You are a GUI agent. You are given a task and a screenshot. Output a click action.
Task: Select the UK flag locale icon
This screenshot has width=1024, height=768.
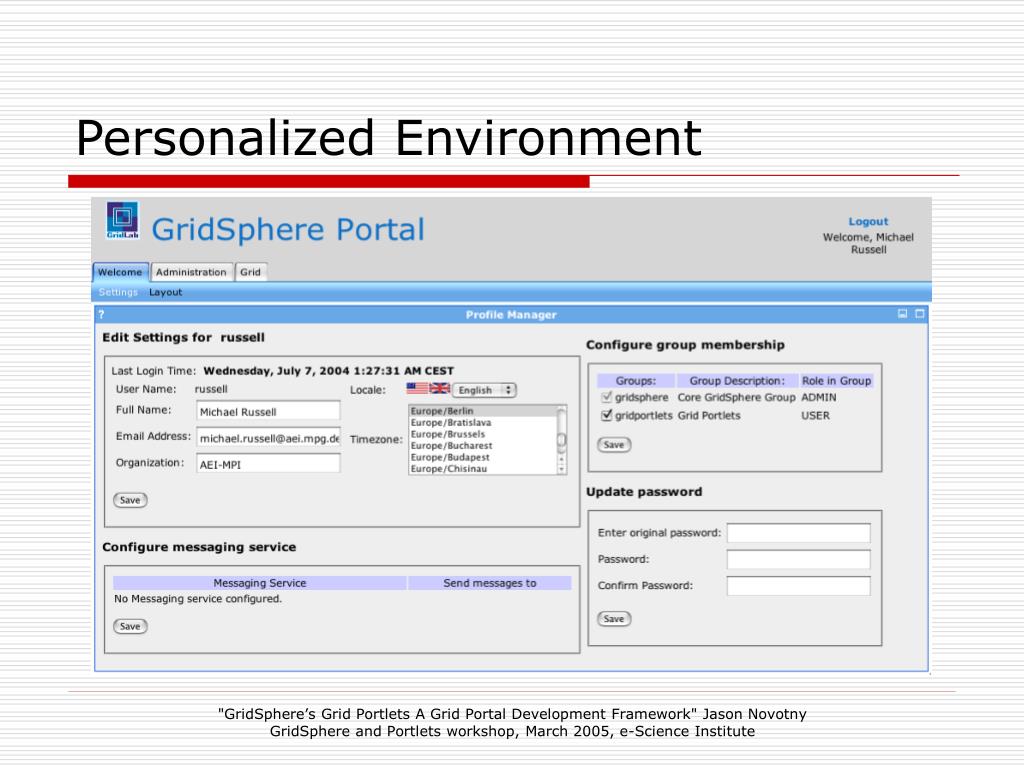[x=440, y=389]
